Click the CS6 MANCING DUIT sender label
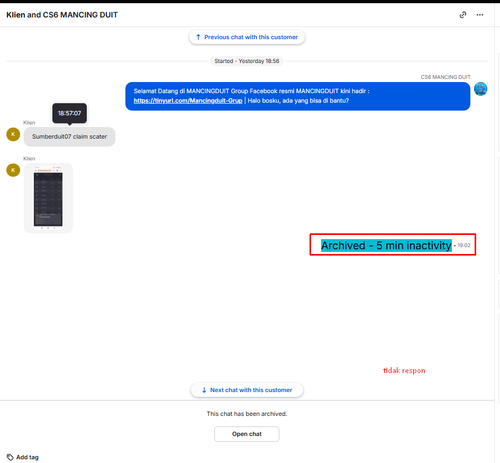This screenshot has width=500, height=463. click(x=445, y=77)
